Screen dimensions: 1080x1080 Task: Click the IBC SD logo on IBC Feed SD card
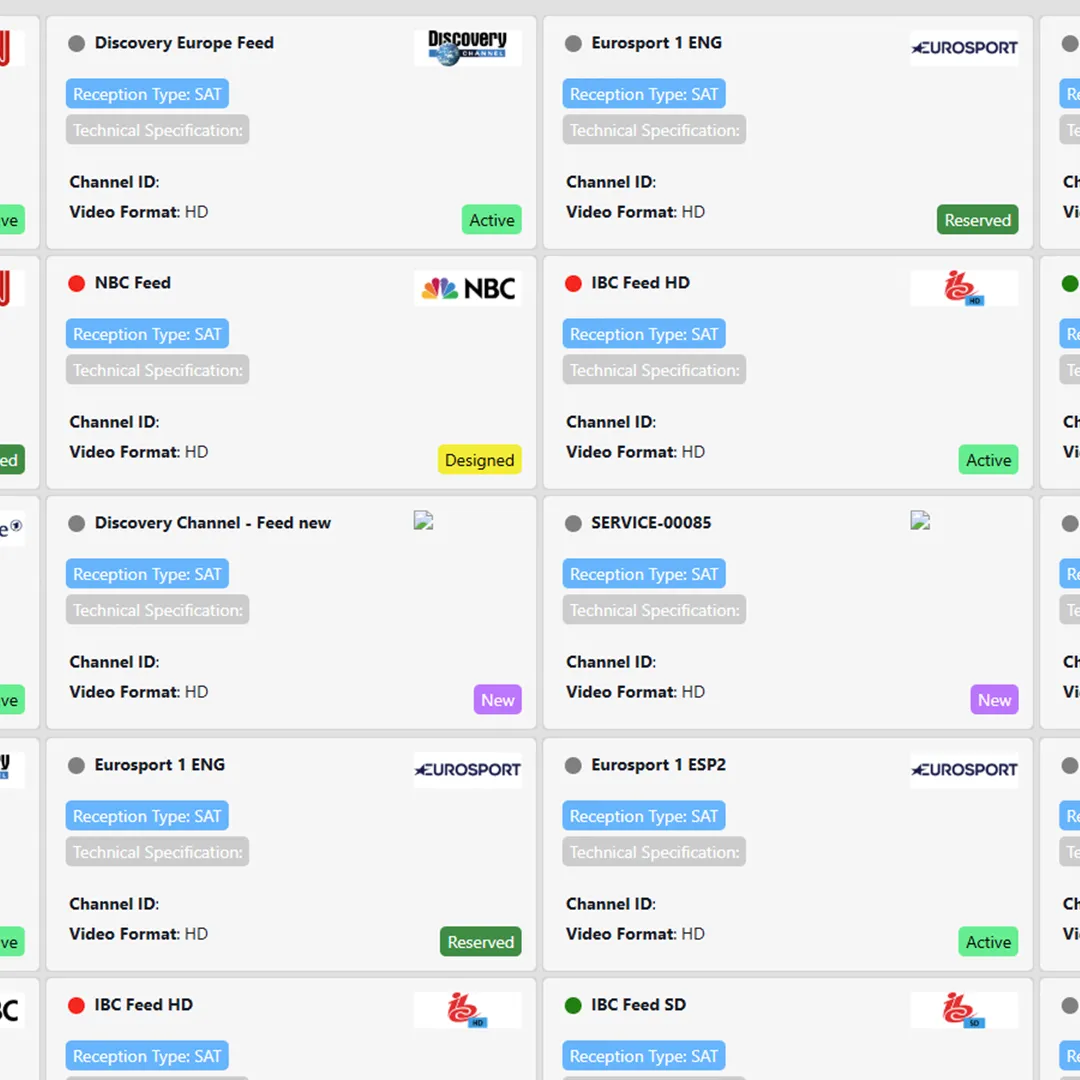point(964,1010)
